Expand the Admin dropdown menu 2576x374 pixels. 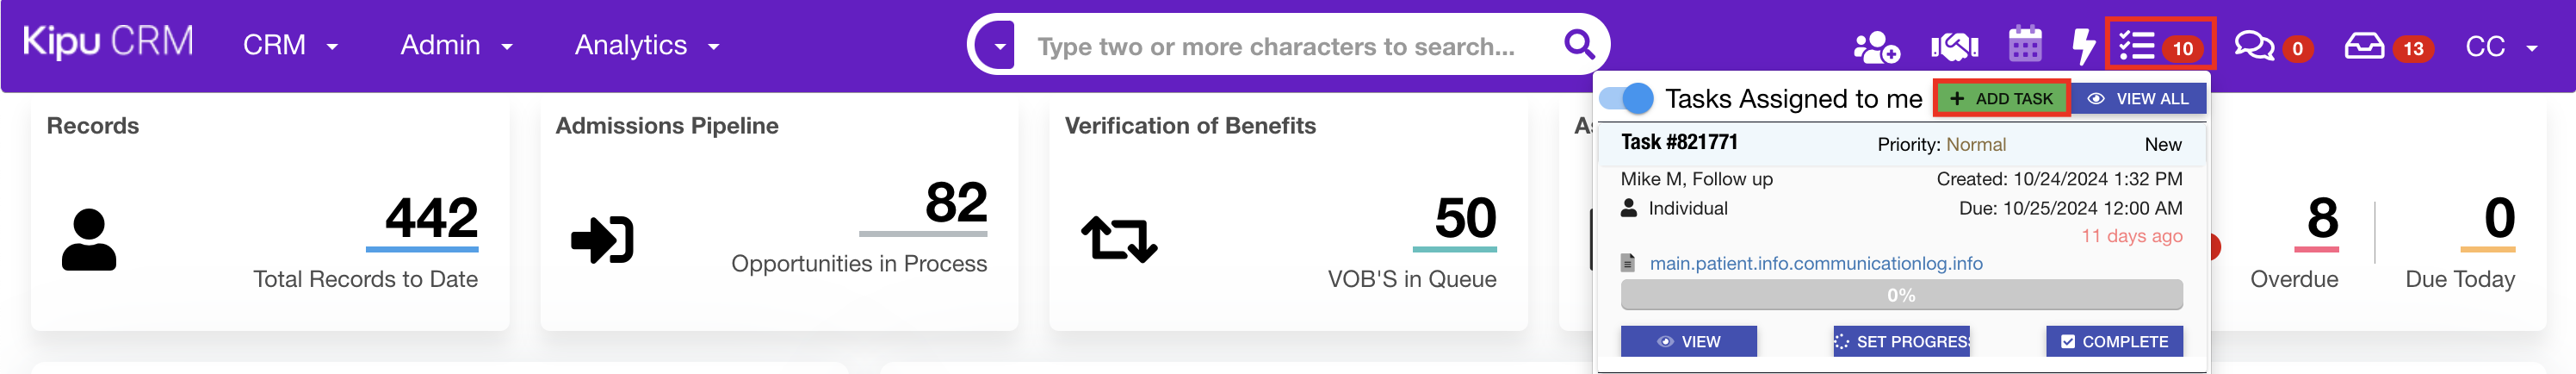(x=457, y=45)
